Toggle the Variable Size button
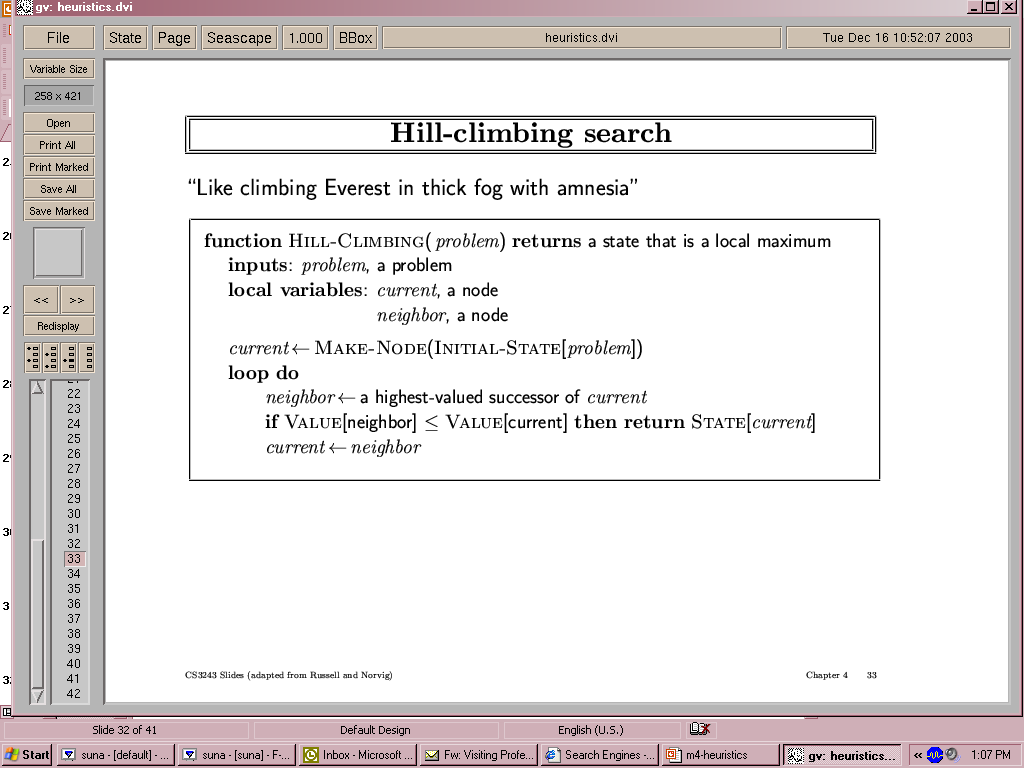Screen dimensions: 1024x768 [x=58, y=69]
